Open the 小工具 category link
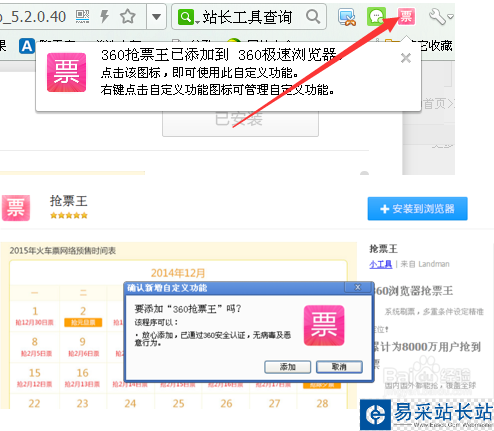 coord(380,264)
